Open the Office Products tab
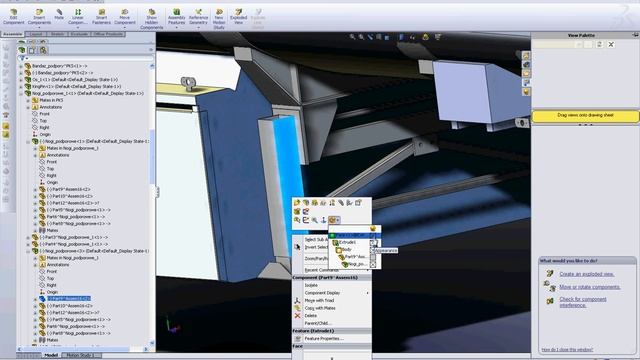This screenshot has width=640, height=360. 108,35
